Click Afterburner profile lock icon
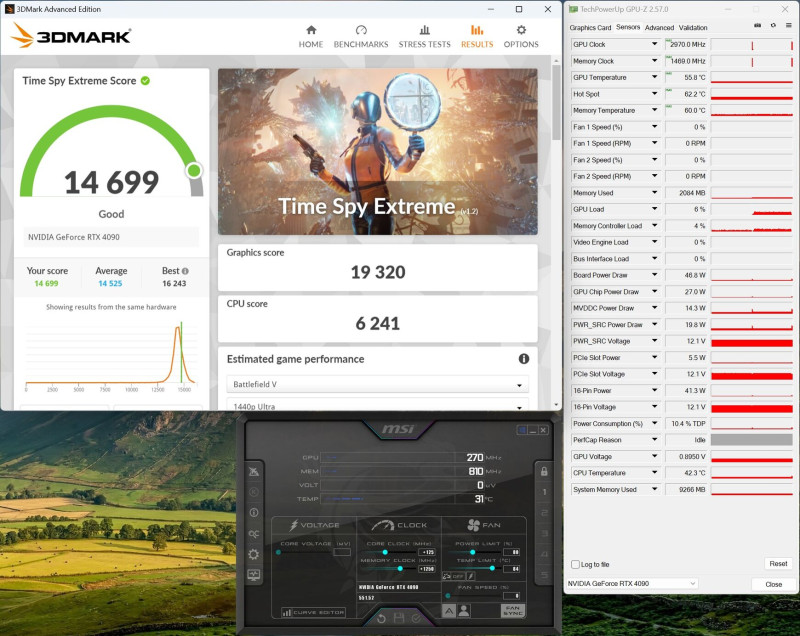Screen dimensions: 800x636 544,471
